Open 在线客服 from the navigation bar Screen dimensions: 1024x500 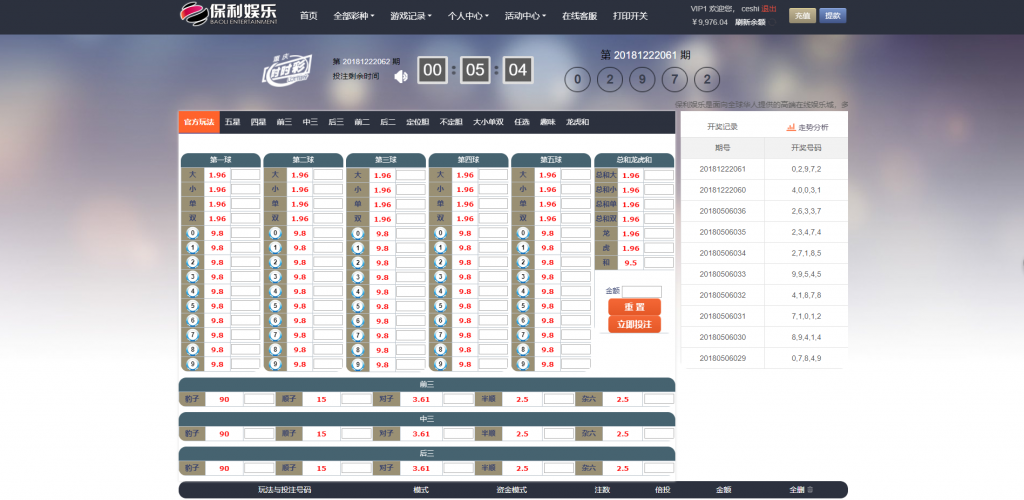pyautogui.click(x=579, y=16)
